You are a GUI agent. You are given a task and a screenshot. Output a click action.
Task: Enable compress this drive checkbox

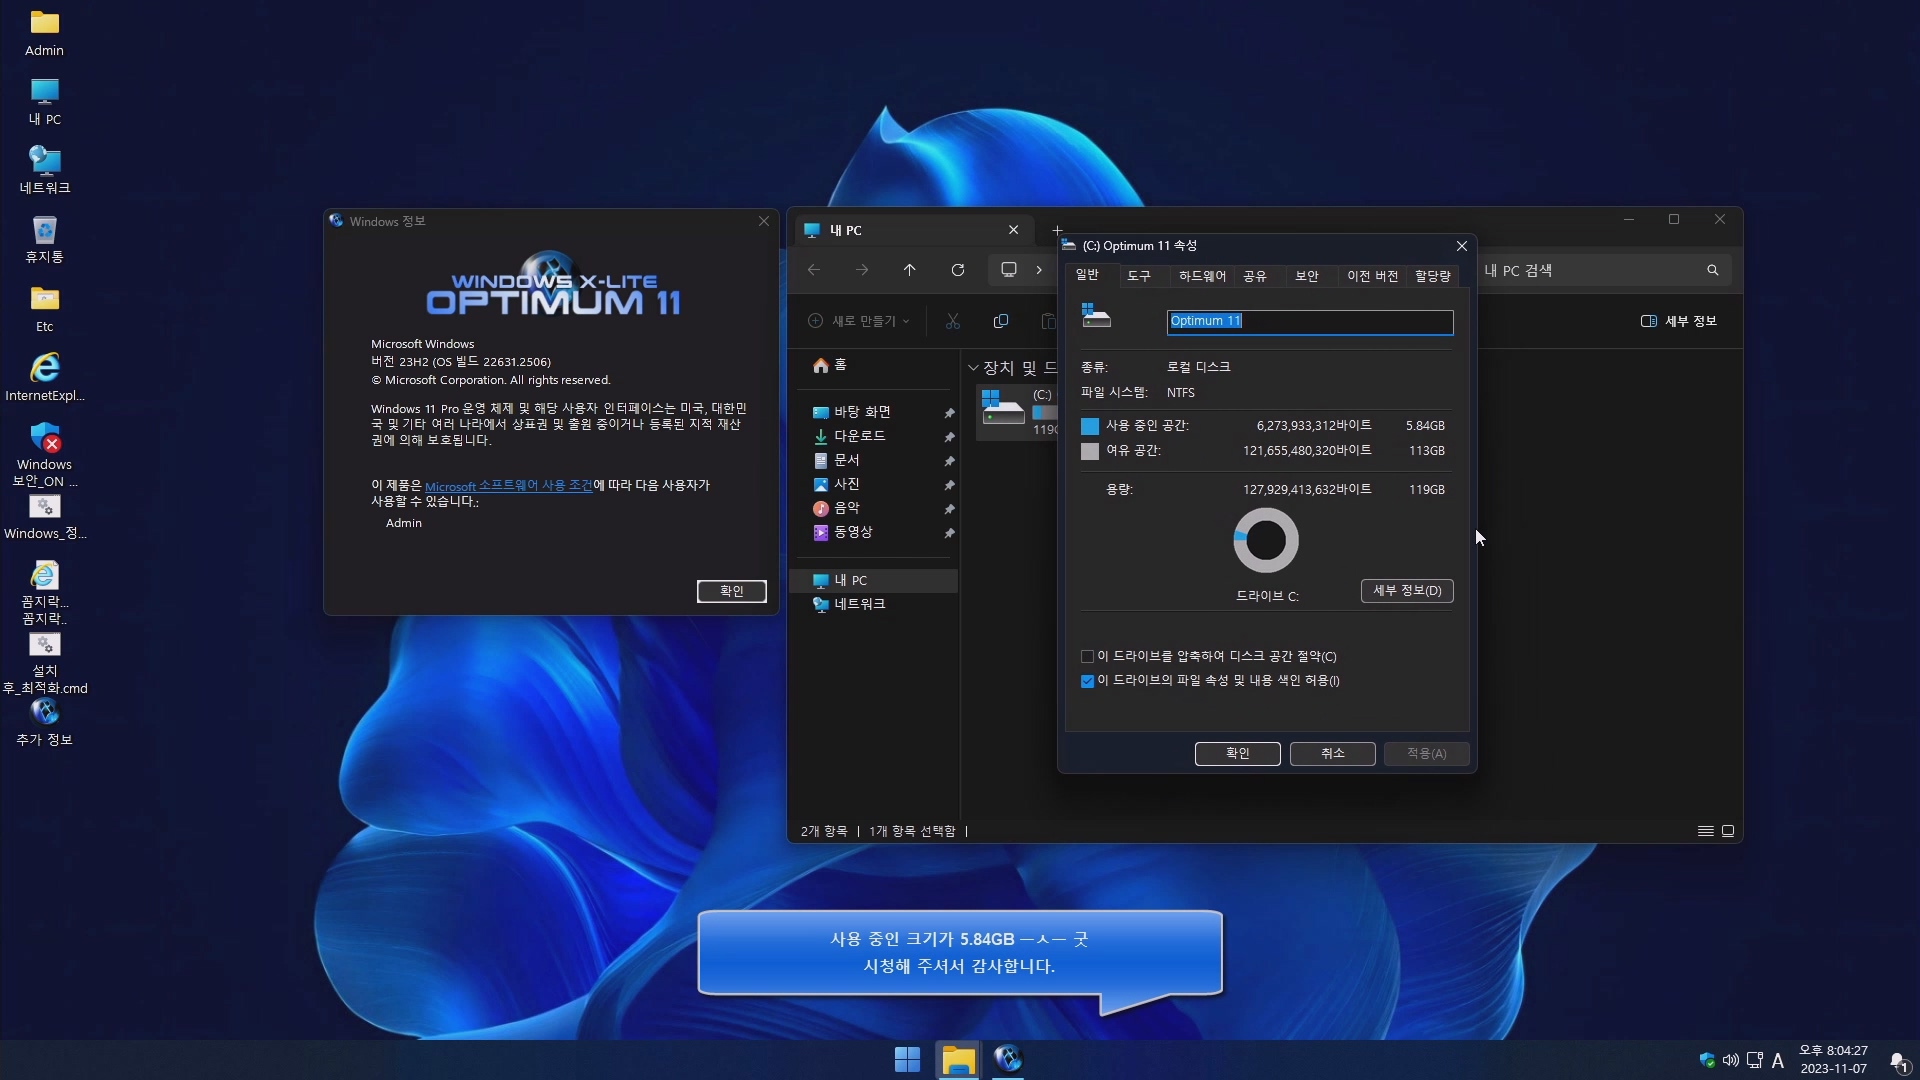pos(1088,657)
